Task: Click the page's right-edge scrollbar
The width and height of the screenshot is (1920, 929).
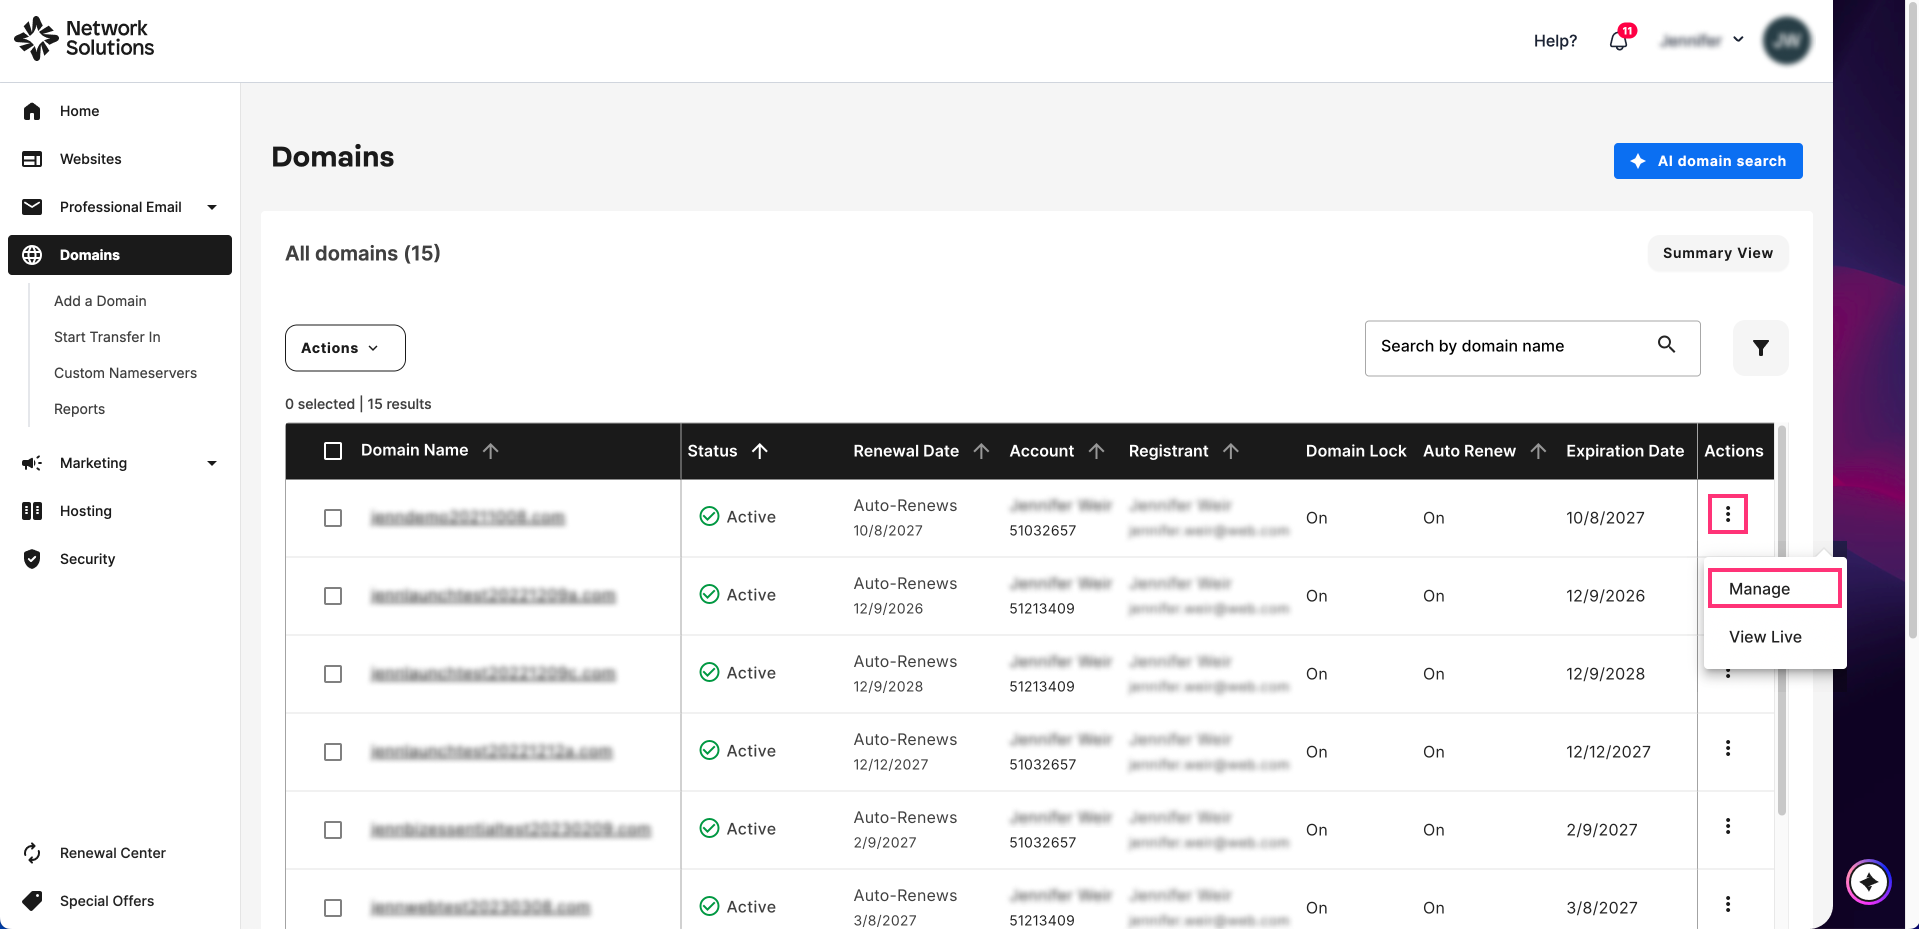Action: click(1912, 320)
